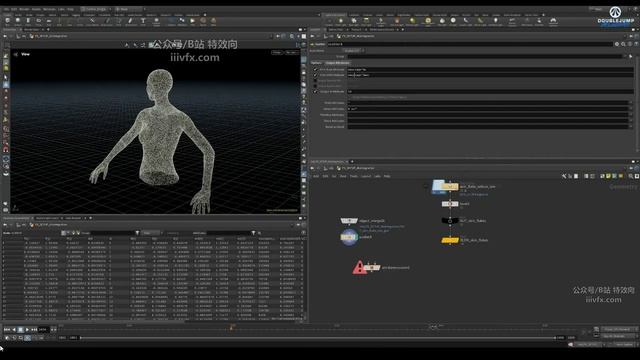Click the wrench icon in network editor toolbar
640x360 pixels.
(x=564, y=176)
